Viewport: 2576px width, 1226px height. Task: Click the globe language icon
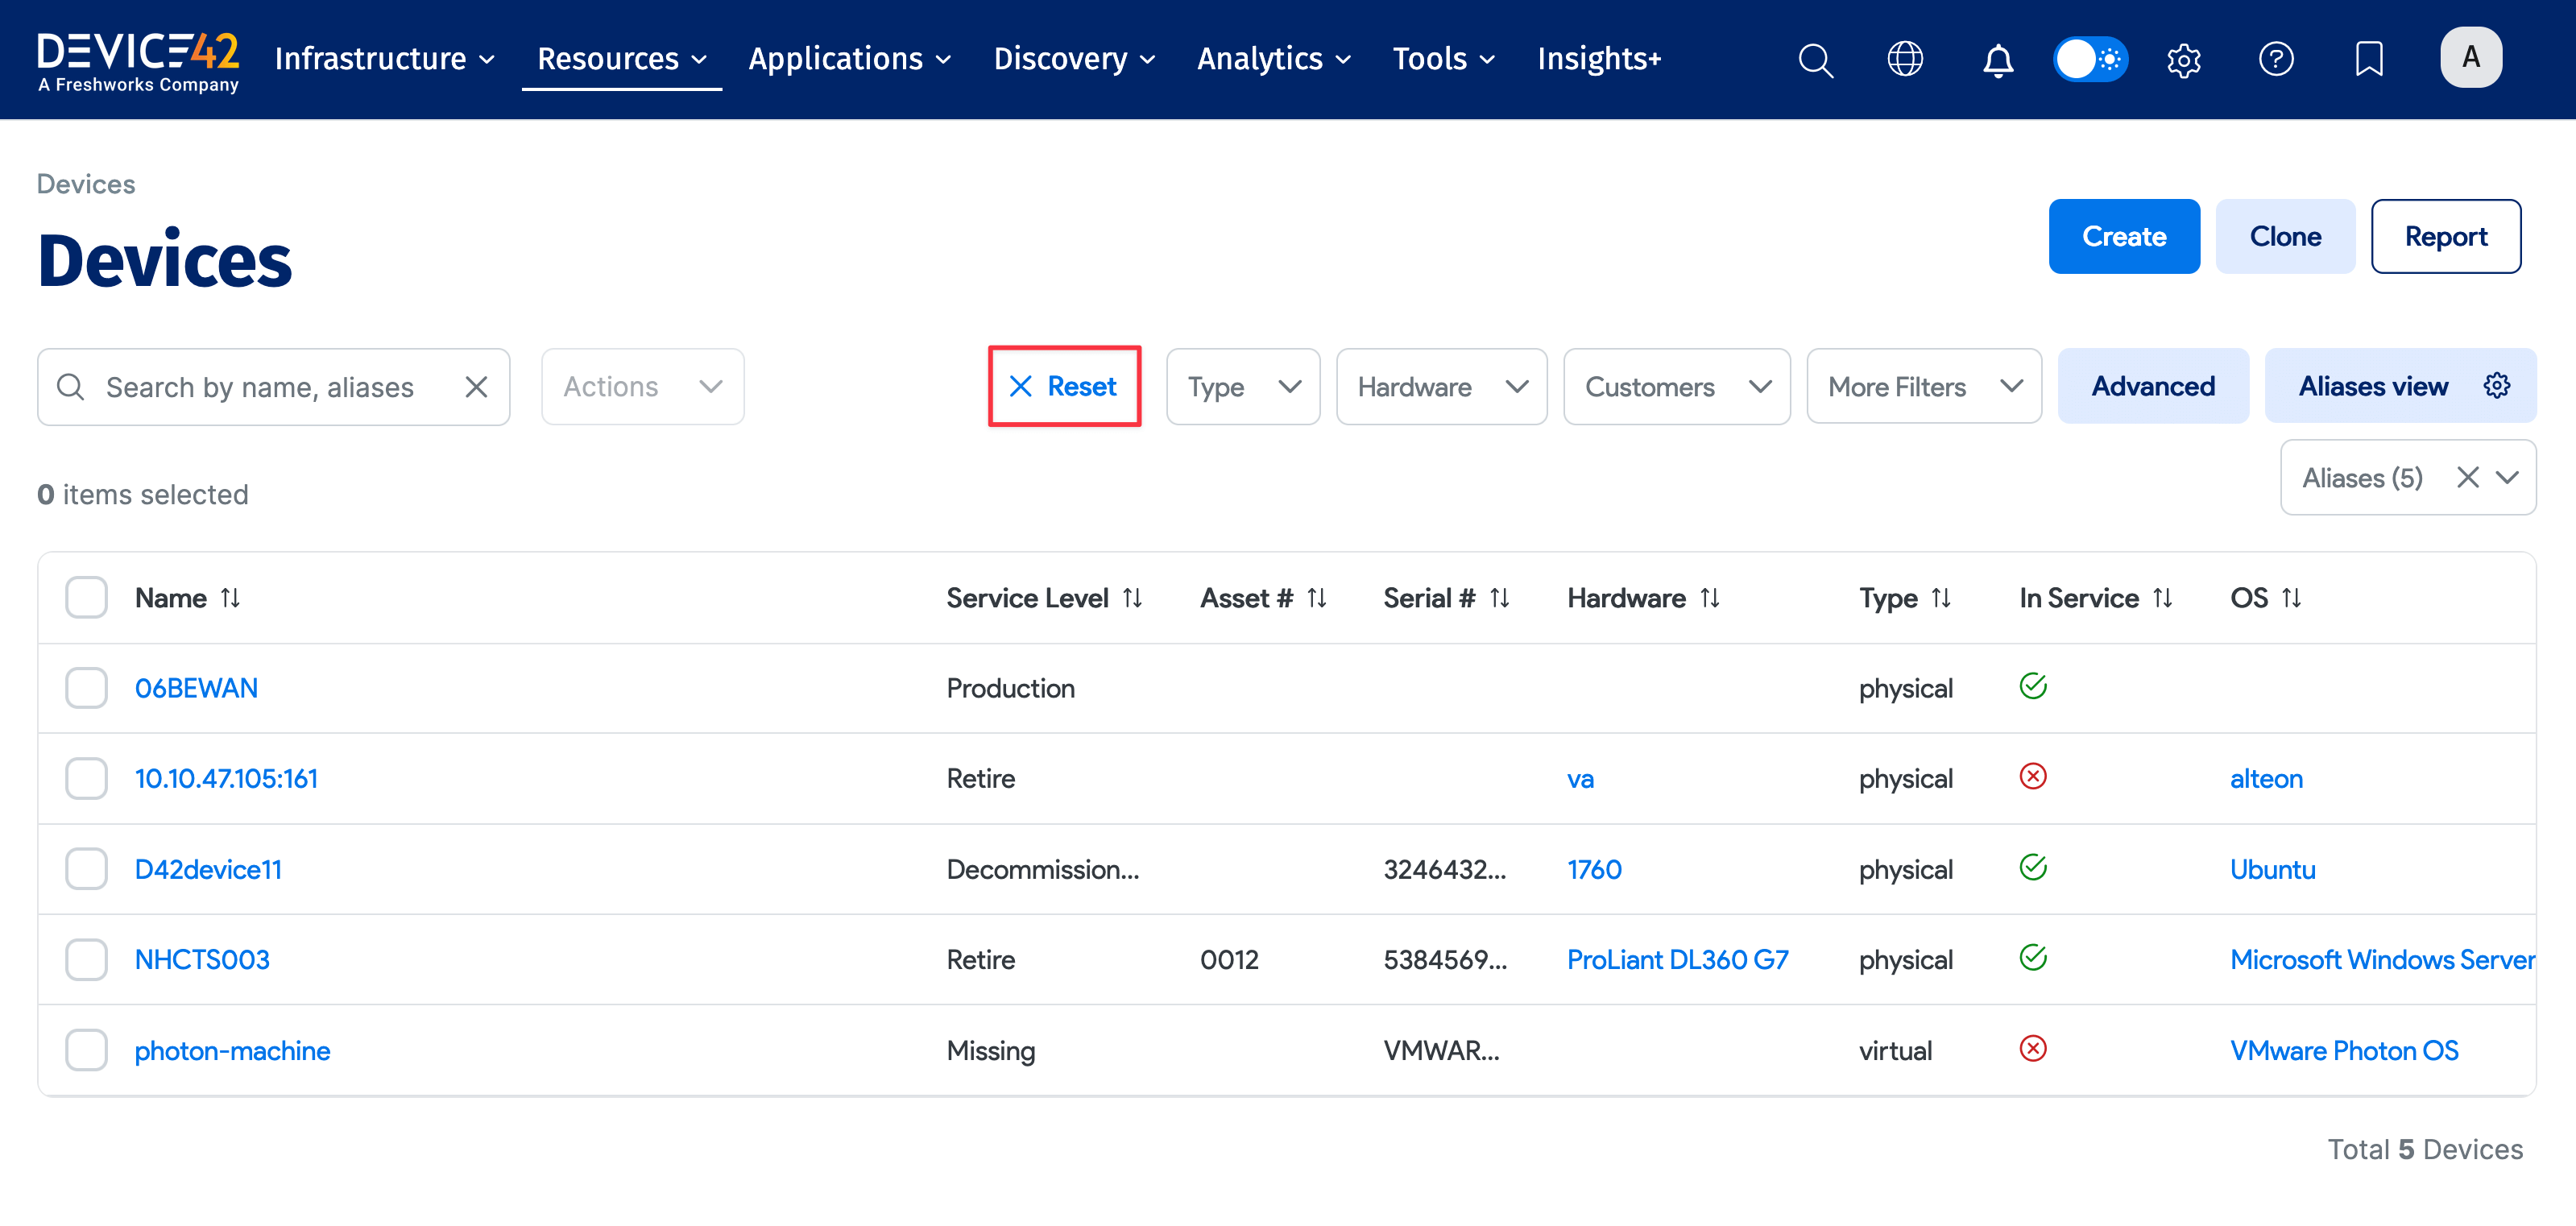[x=1904, y=59]
